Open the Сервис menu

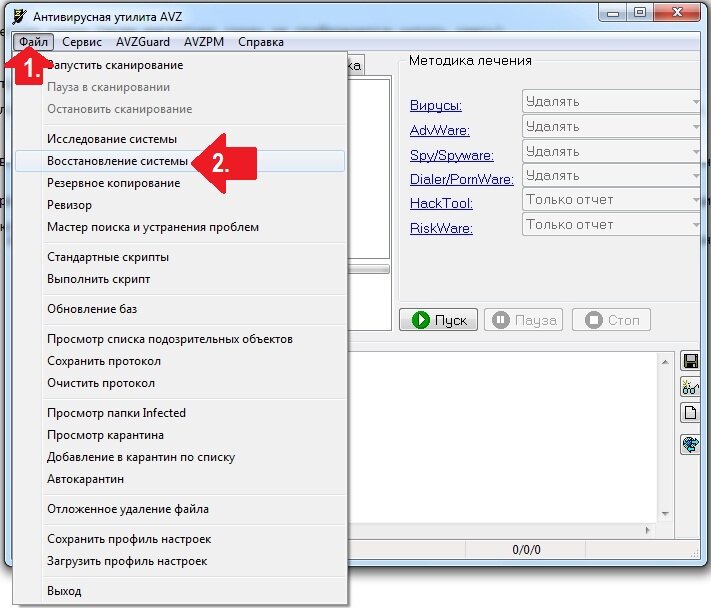coord(82,42)
